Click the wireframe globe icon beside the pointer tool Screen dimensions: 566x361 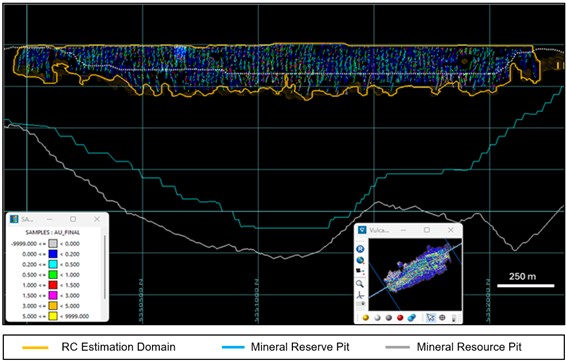click(442, 318)
